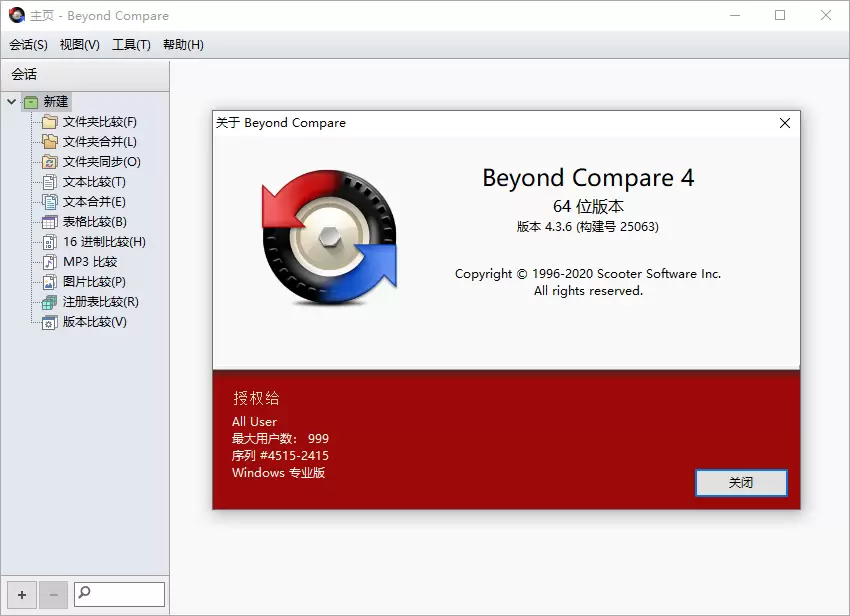Click the All rights reserved. line
Image resolution: width=850 pixels, height=616 pixels.
click(x=588, y=291)
